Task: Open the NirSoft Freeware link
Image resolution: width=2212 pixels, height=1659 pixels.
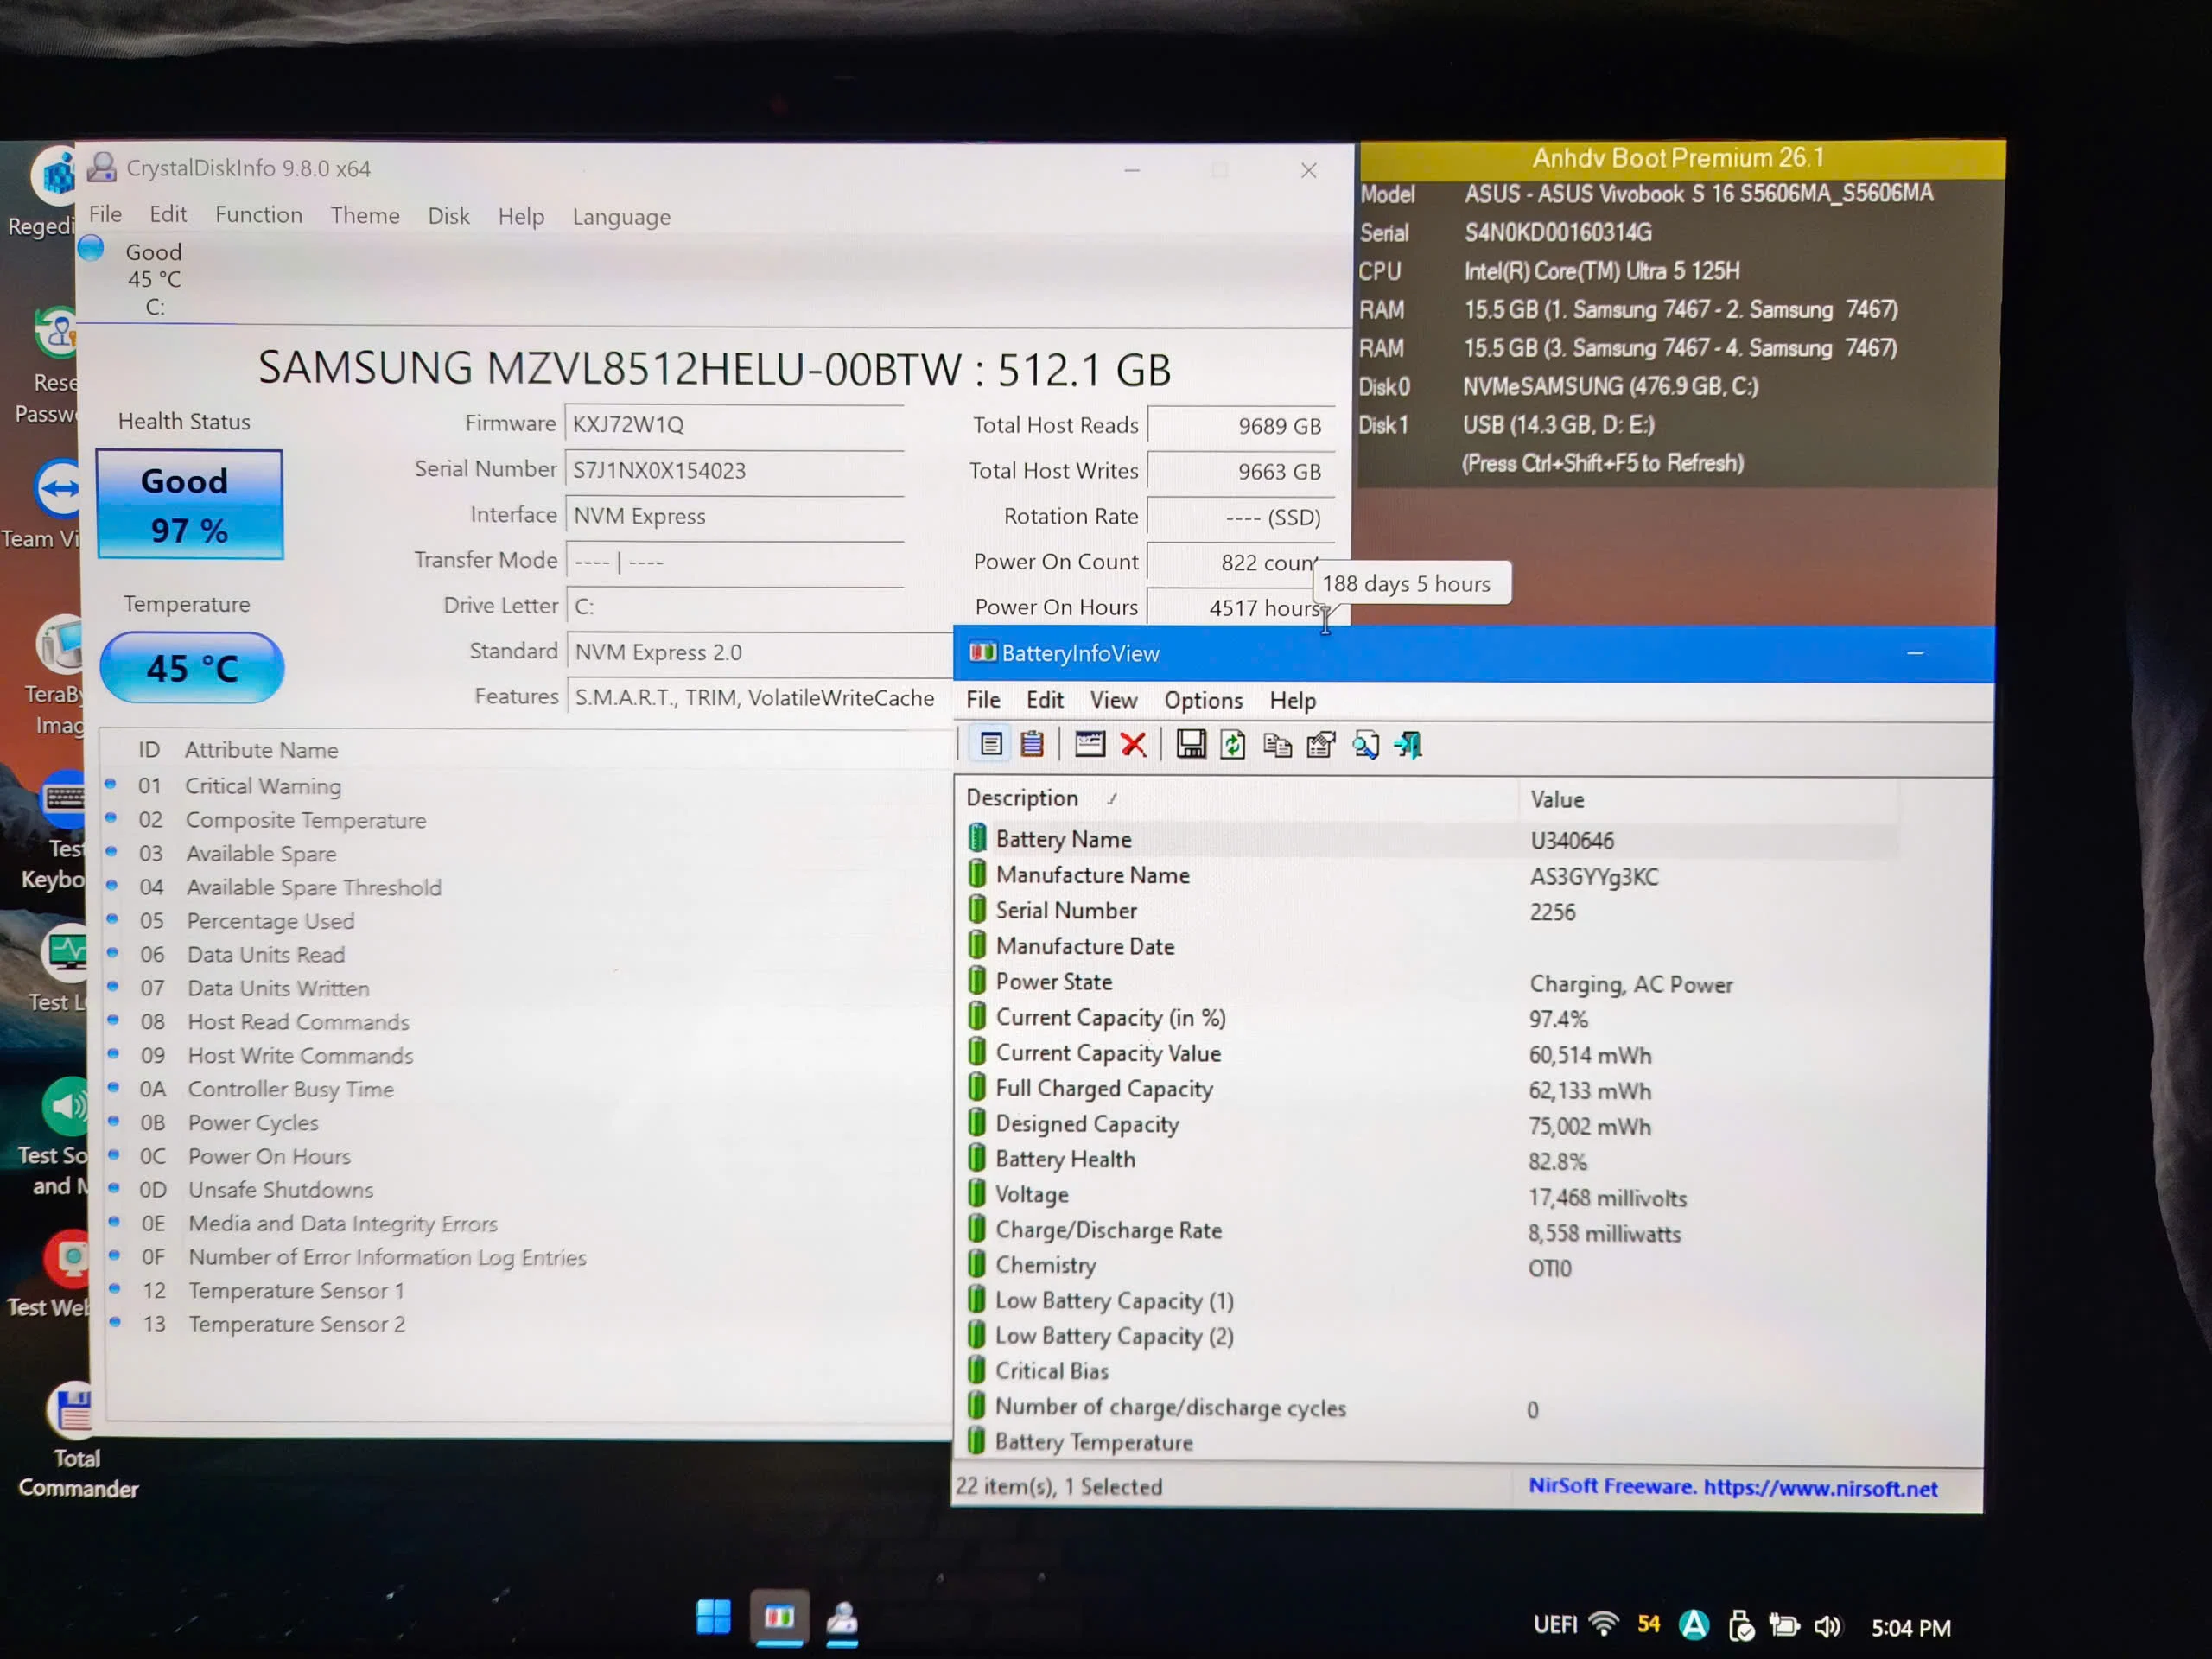Action: point(1732,1487)
